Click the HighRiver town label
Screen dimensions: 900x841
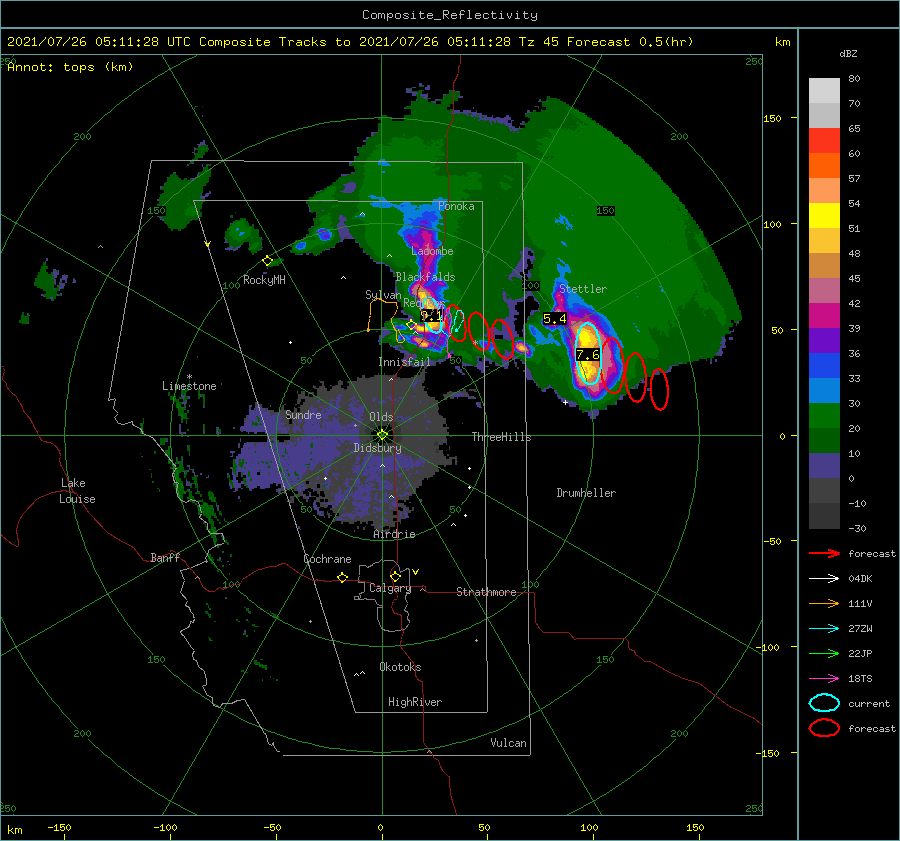click(415, 702)
